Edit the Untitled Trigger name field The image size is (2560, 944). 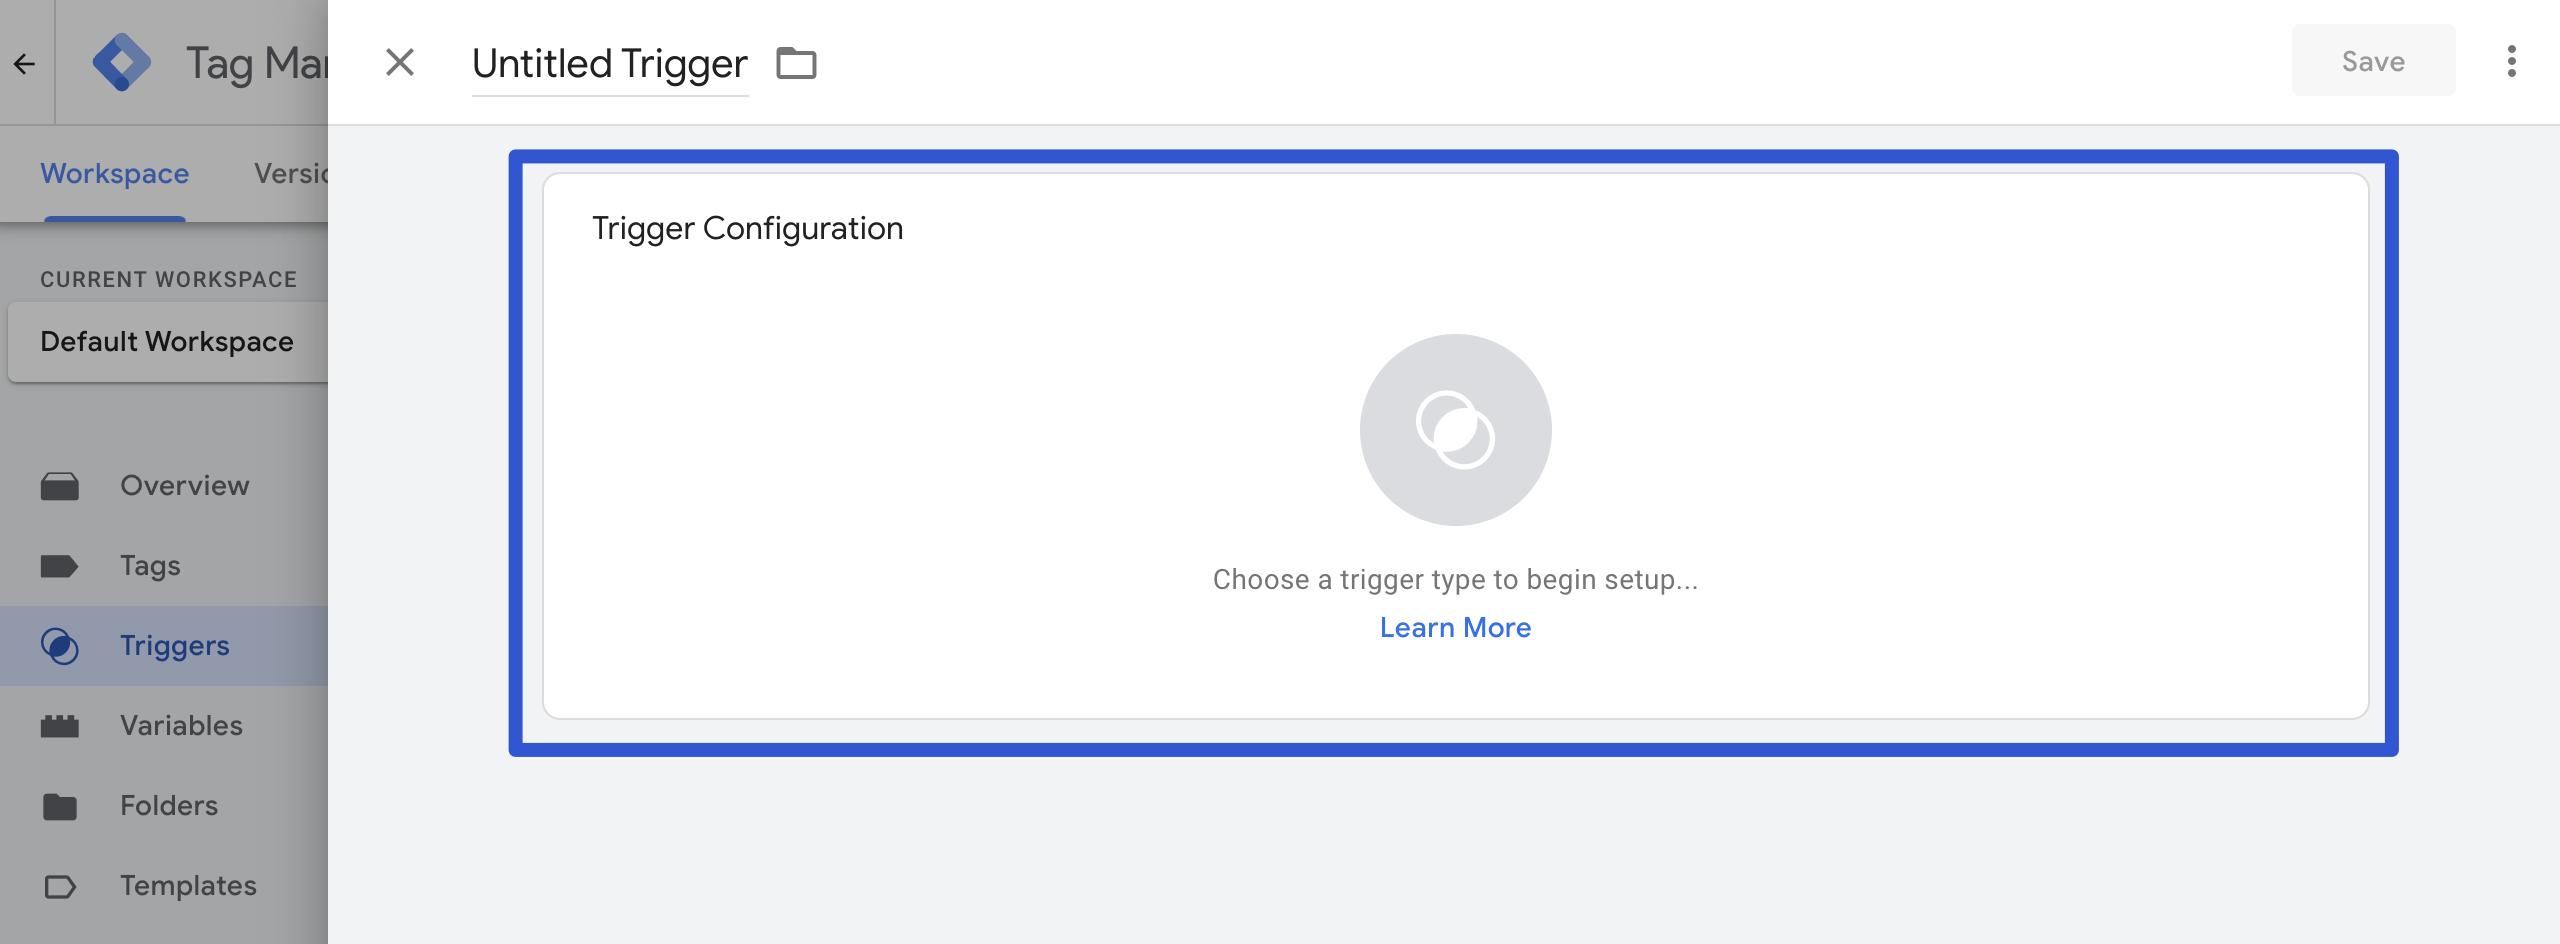click(609, 64)
